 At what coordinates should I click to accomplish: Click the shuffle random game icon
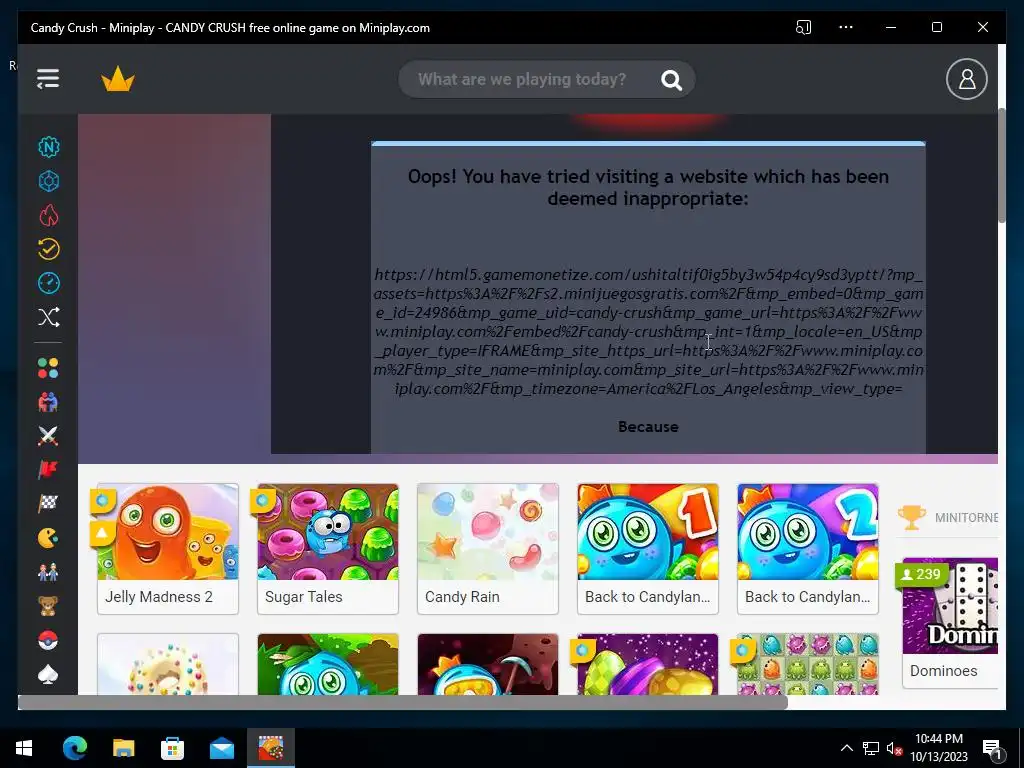click(48, 317)
